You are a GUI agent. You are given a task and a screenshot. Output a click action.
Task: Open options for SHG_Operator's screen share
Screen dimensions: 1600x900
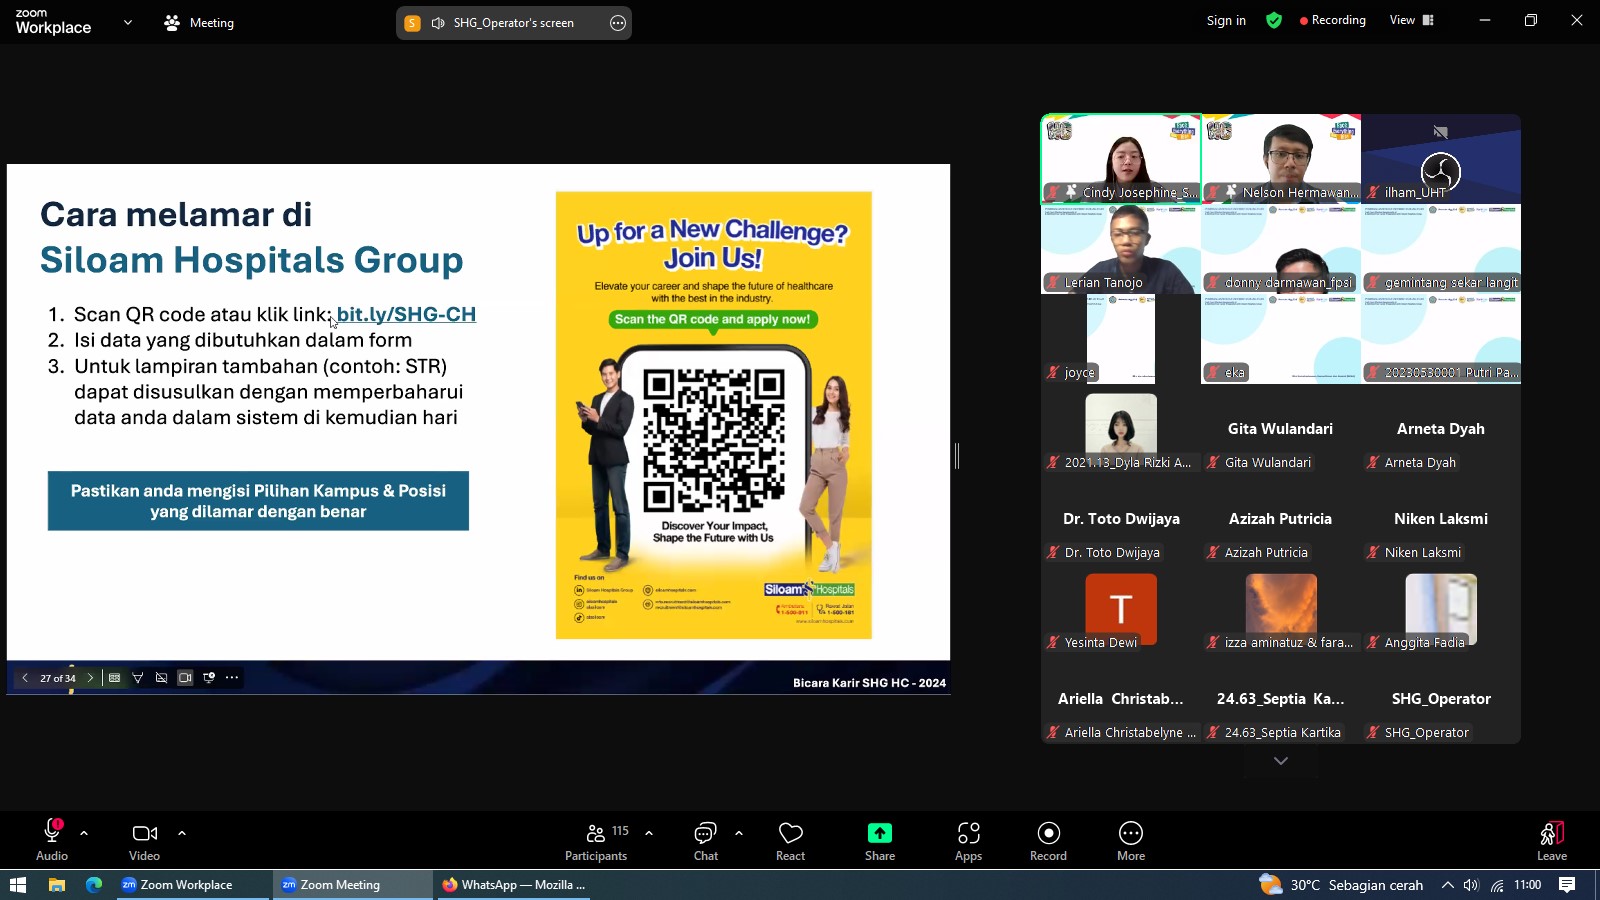(618, 23)
